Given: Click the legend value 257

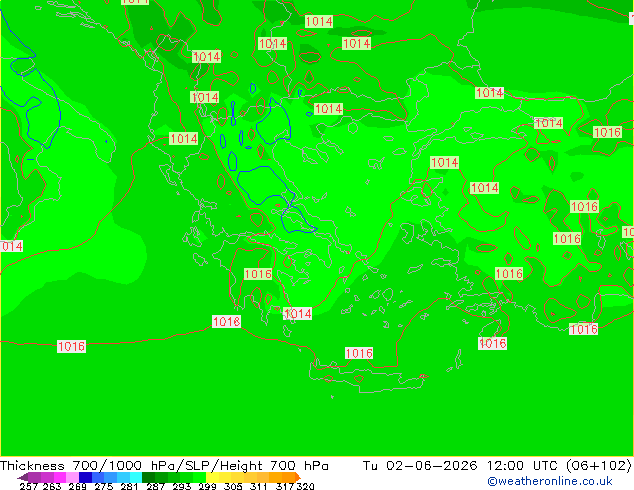Looking at the screenshot, I should (x=28, y=486).
